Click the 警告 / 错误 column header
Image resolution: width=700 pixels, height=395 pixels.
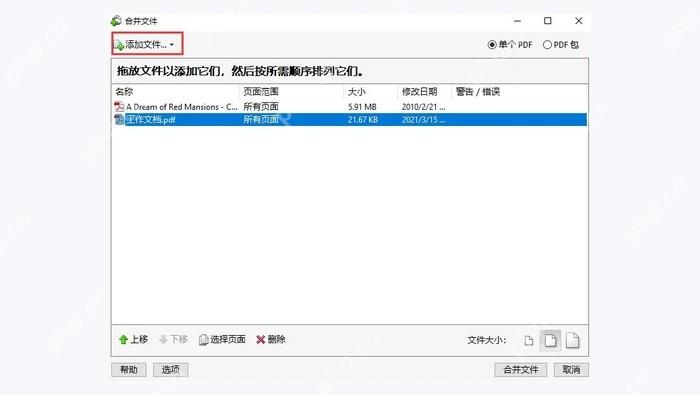pos(478,91)
